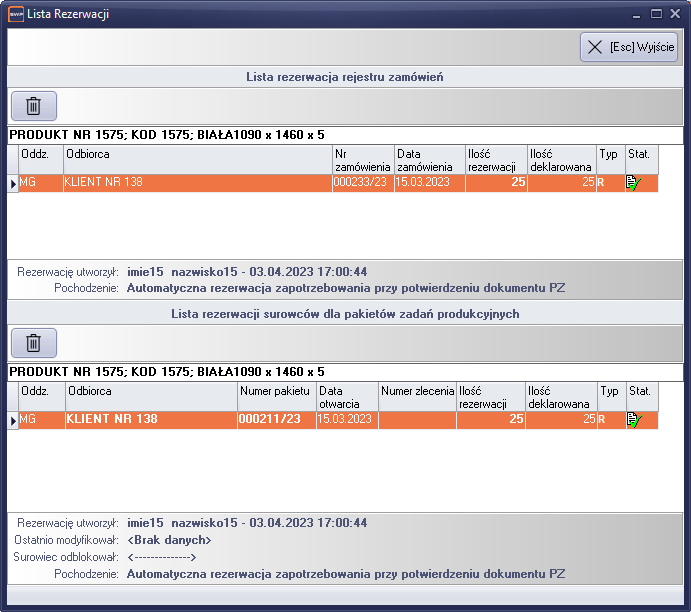Click the Numer zlecenia column header
The image size is (691, 612).
(x=417, y=397)
